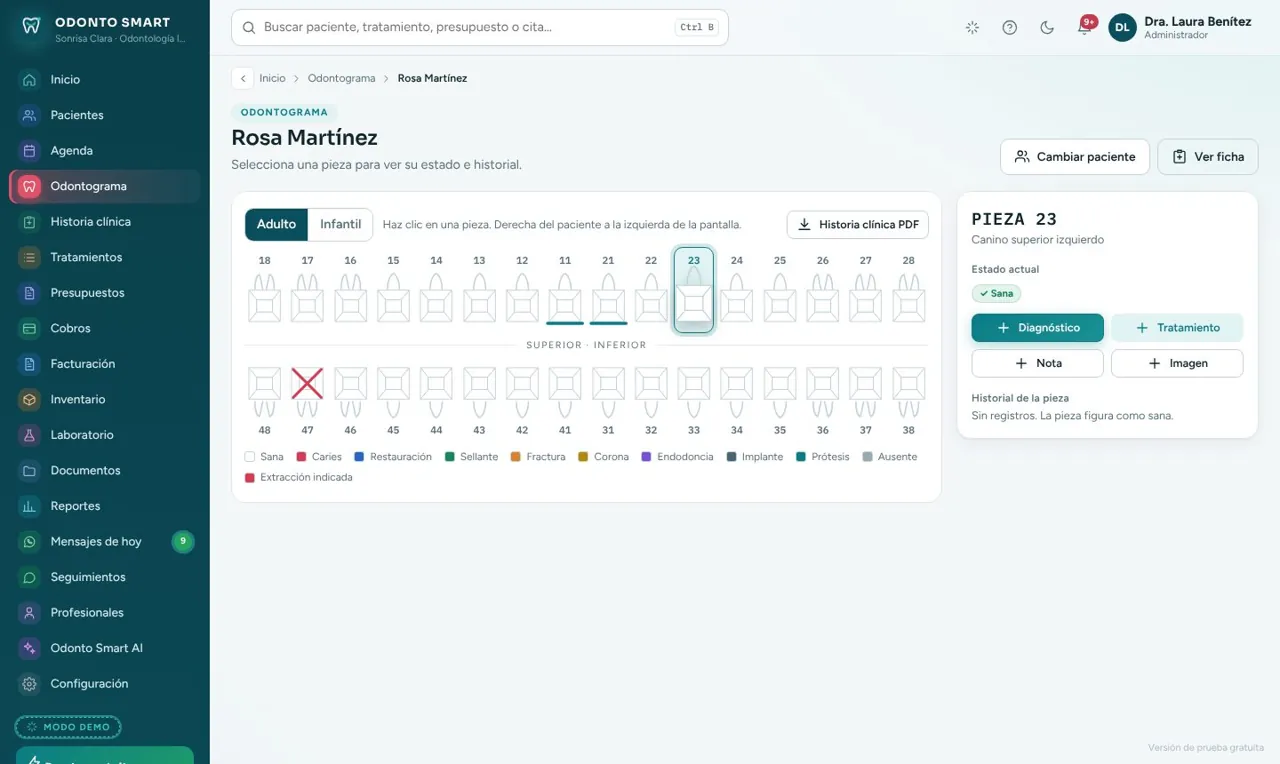Screen dimensions: 1280x764
Task: Open the Inicio sidebar item
Action: point(105,79)
